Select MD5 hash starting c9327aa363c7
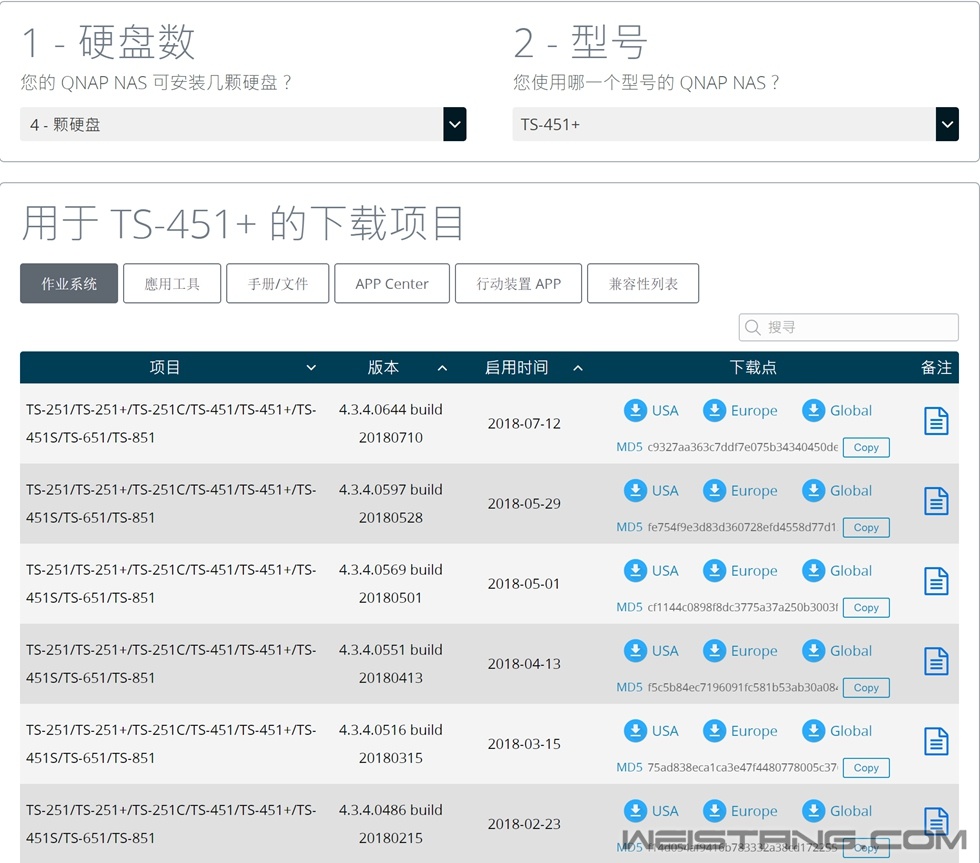 pyautogui.click(x=742, y=447)
